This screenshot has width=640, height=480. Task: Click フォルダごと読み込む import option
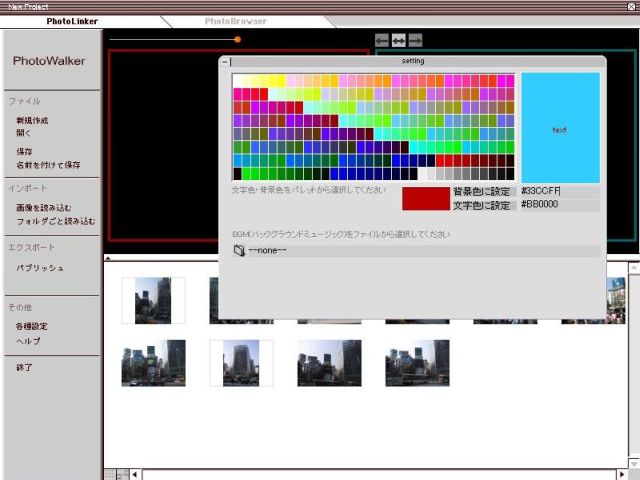(x=56, y=221)
